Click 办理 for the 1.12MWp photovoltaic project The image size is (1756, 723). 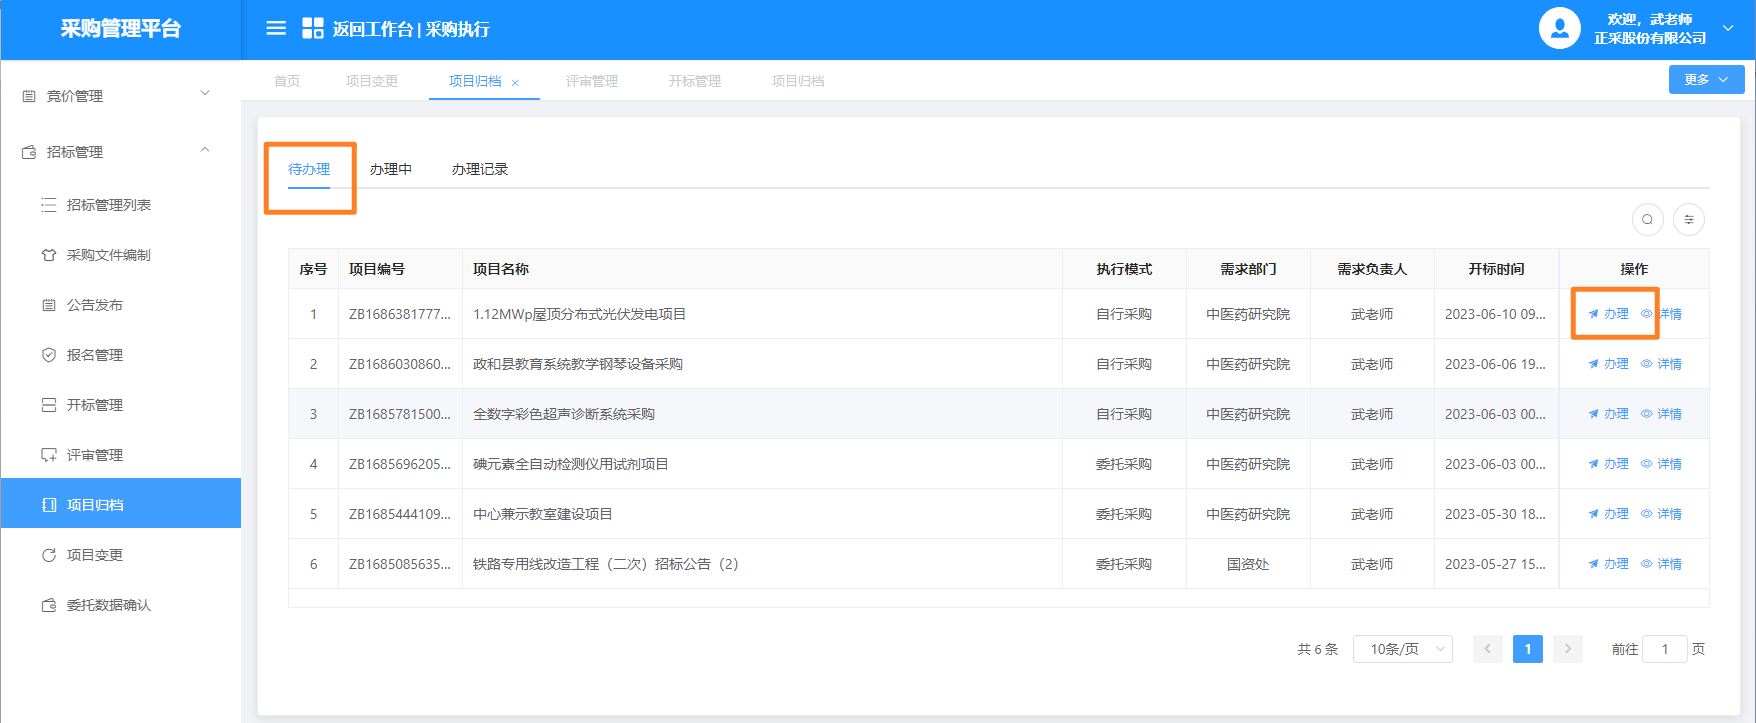tap(1609, 314)
